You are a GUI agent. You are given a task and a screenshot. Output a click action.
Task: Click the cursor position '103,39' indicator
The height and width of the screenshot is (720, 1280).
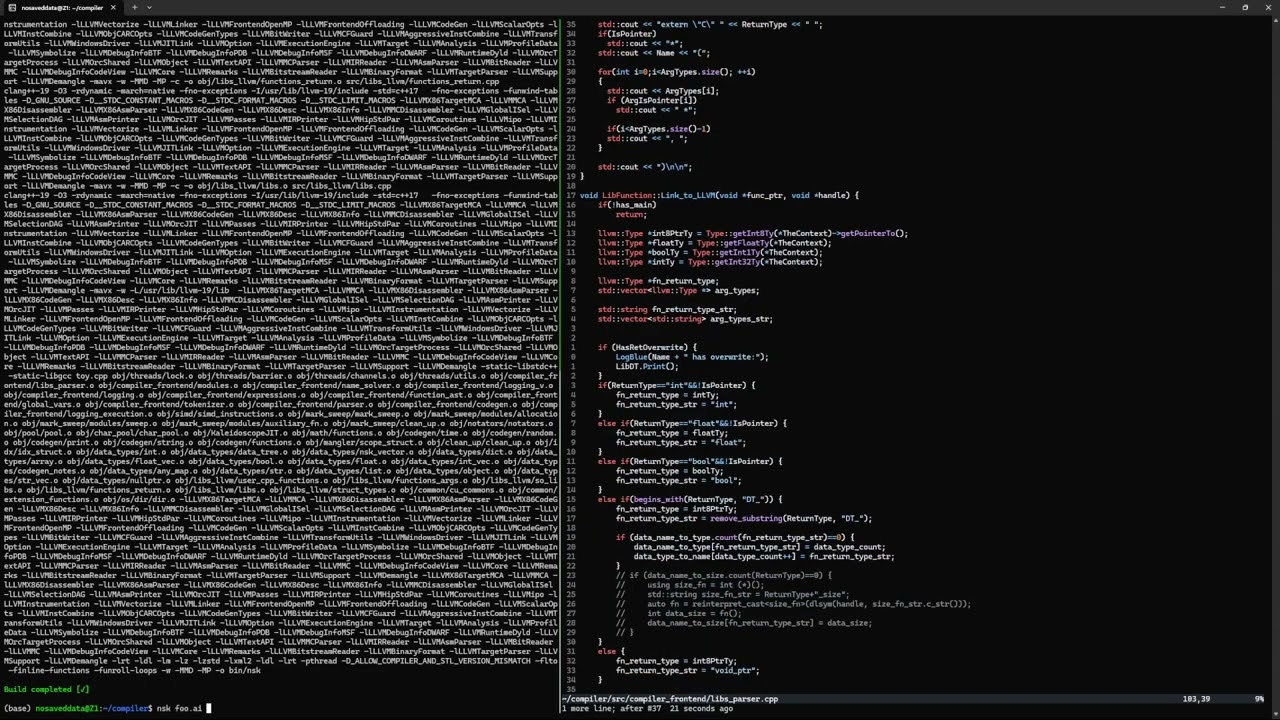1196,699
